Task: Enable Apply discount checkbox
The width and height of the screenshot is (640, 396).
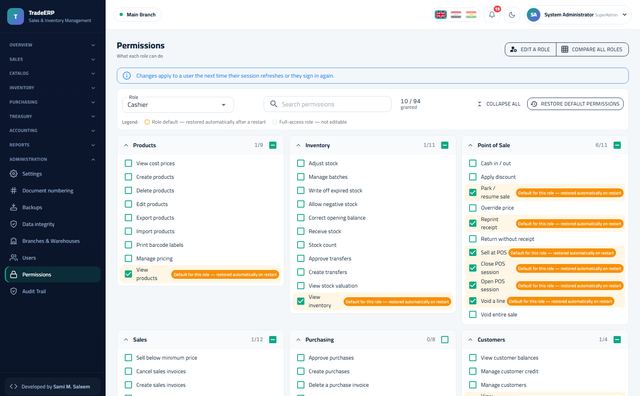Action: click(x=473, y=177)
